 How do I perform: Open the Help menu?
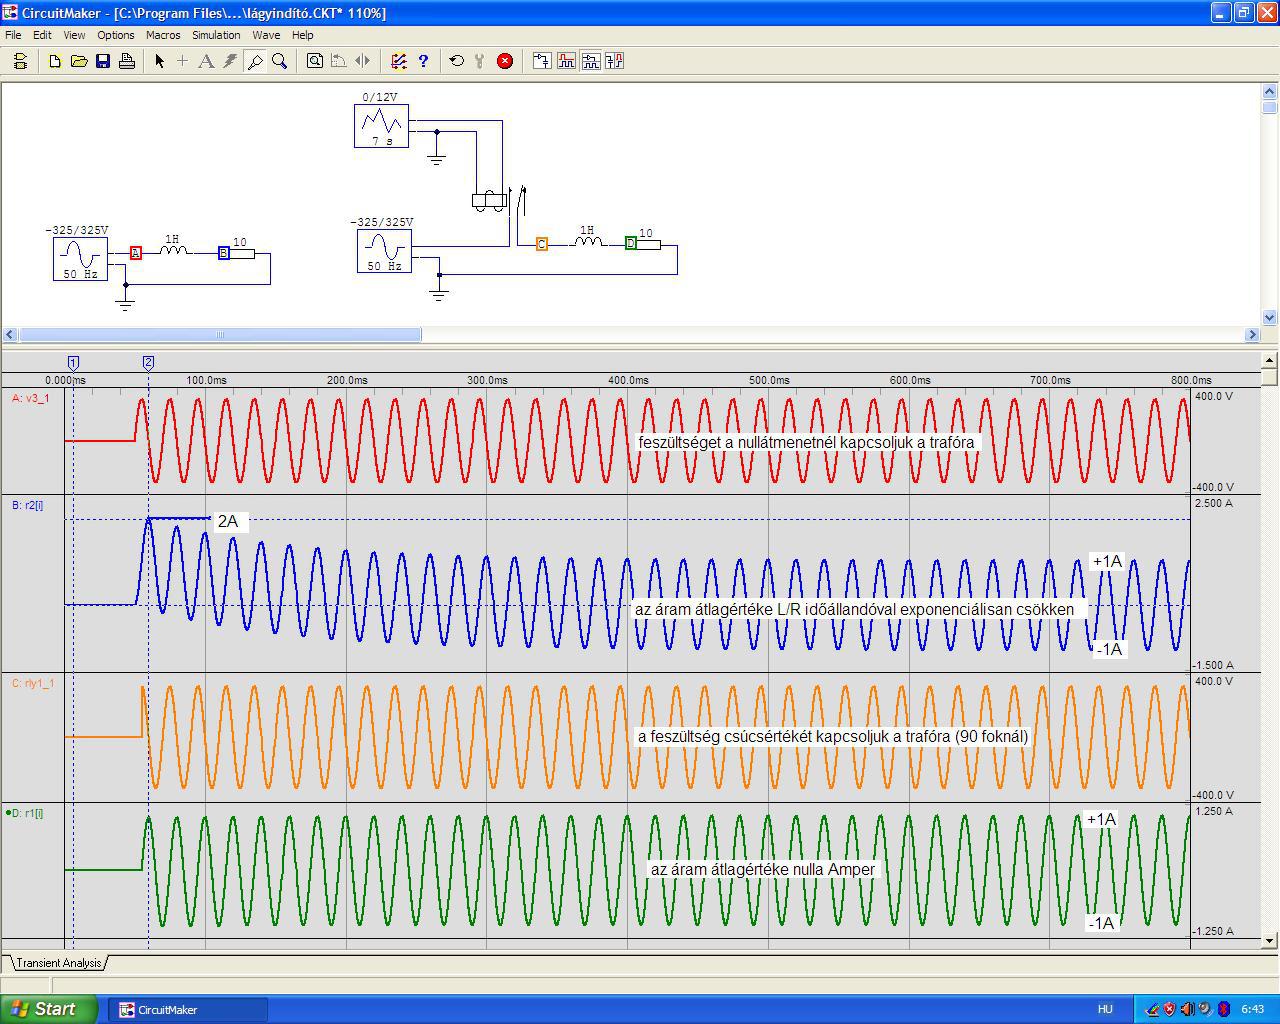[302, 35]
